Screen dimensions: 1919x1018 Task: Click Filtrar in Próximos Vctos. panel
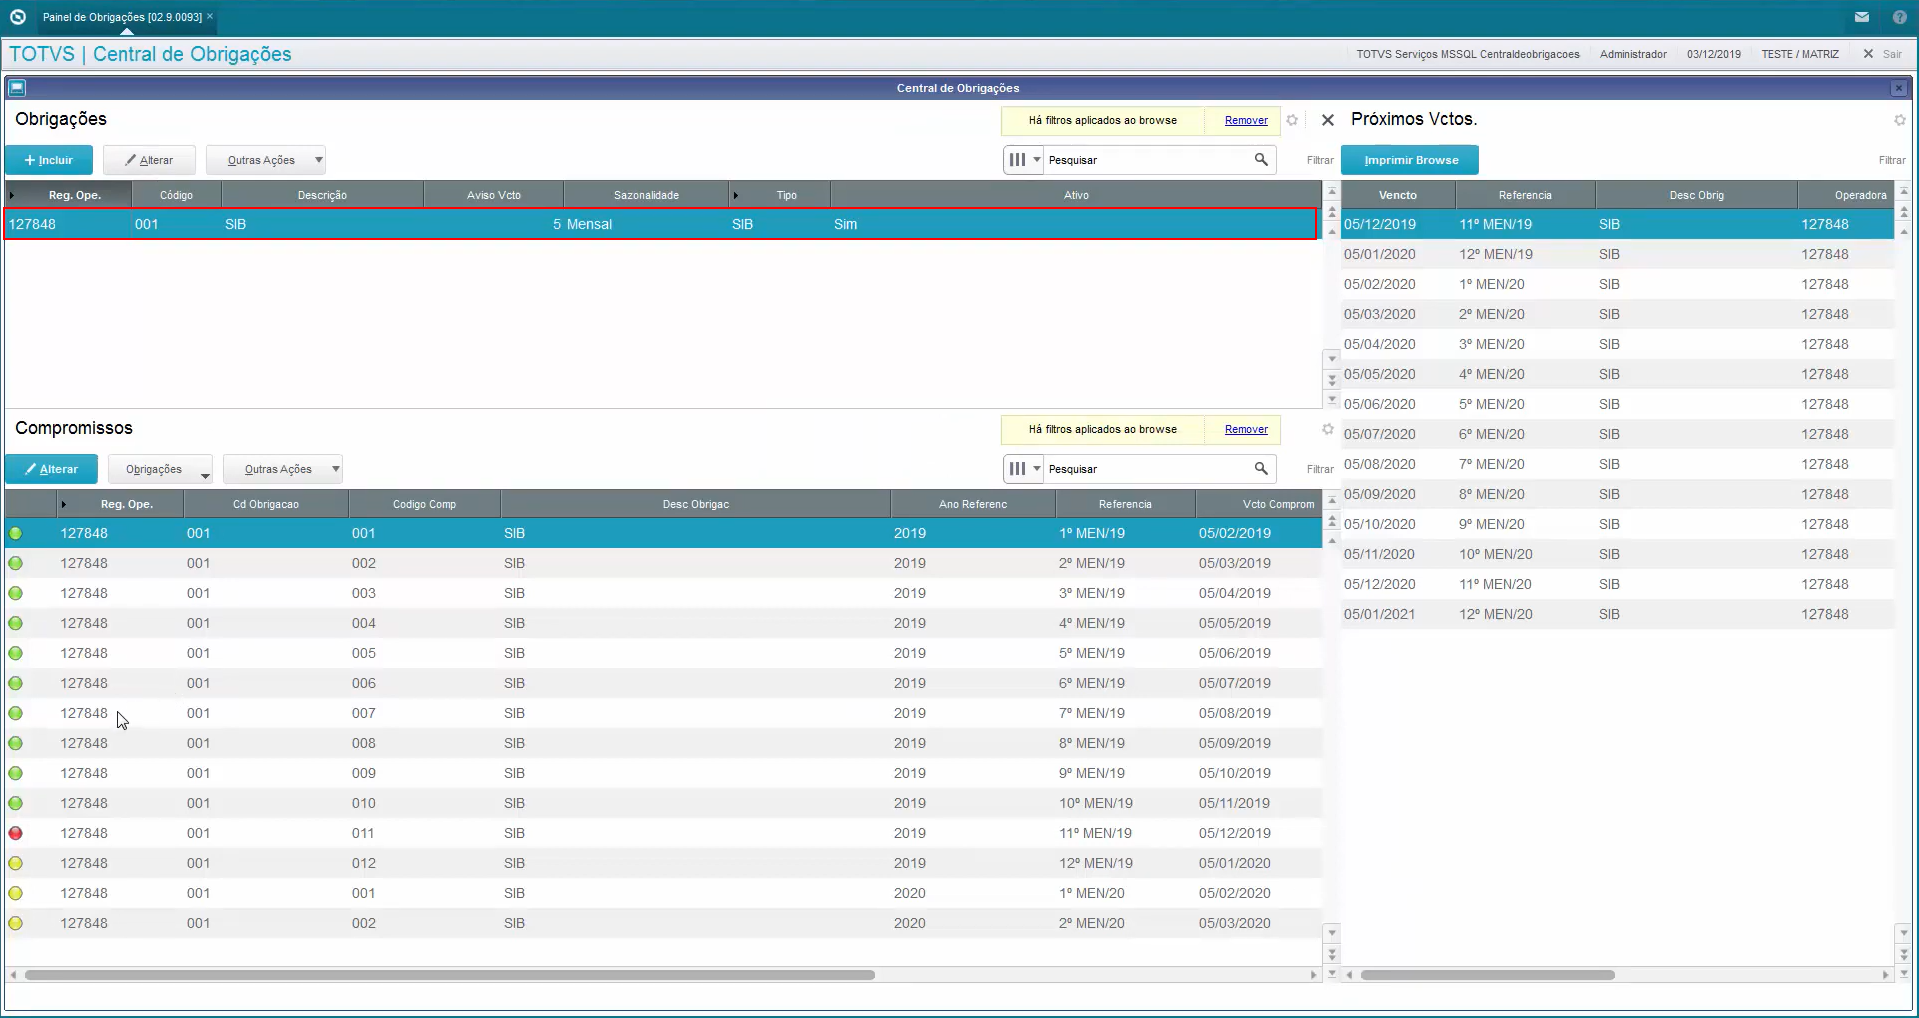point(1891,160)
